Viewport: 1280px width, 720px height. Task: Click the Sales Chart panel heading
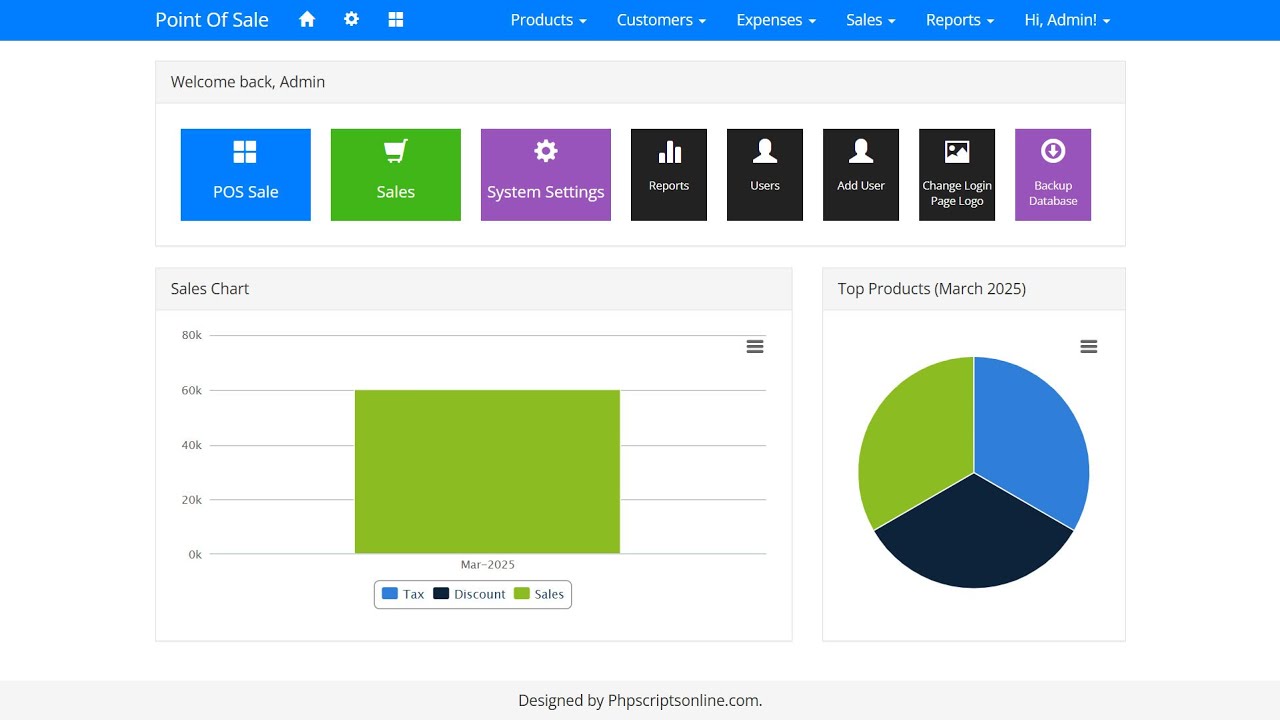pyautogui.click(x=210, y=289)
